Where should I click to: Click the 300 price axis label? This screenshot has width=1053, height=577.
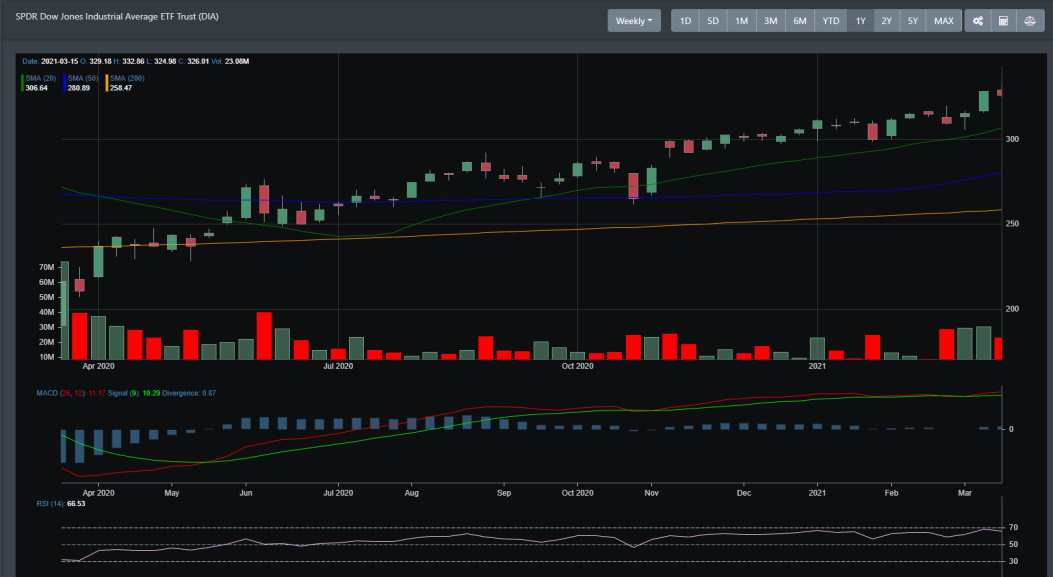[x=1012, y=139]
